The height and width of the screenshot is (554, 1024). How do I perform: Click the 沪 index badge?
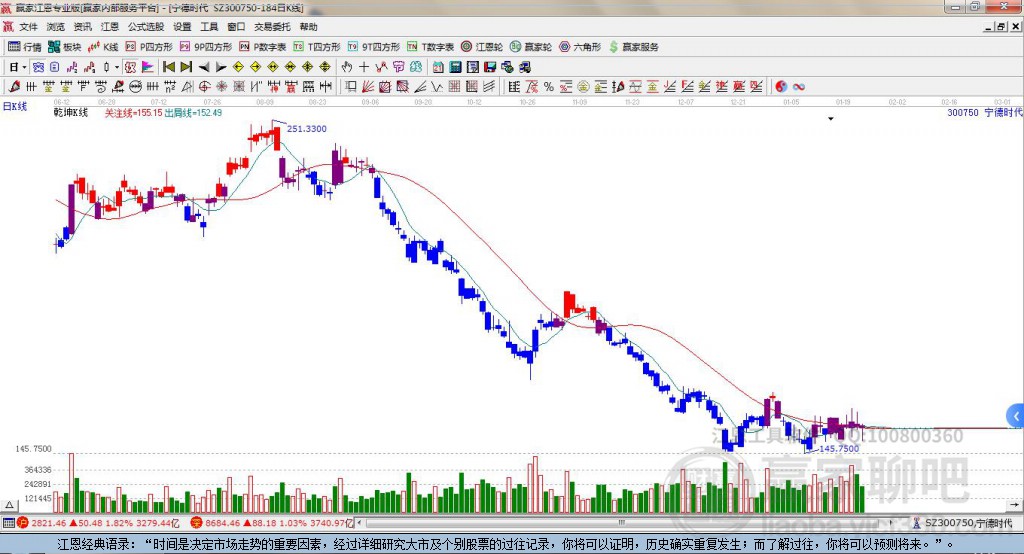coord(22,523)
